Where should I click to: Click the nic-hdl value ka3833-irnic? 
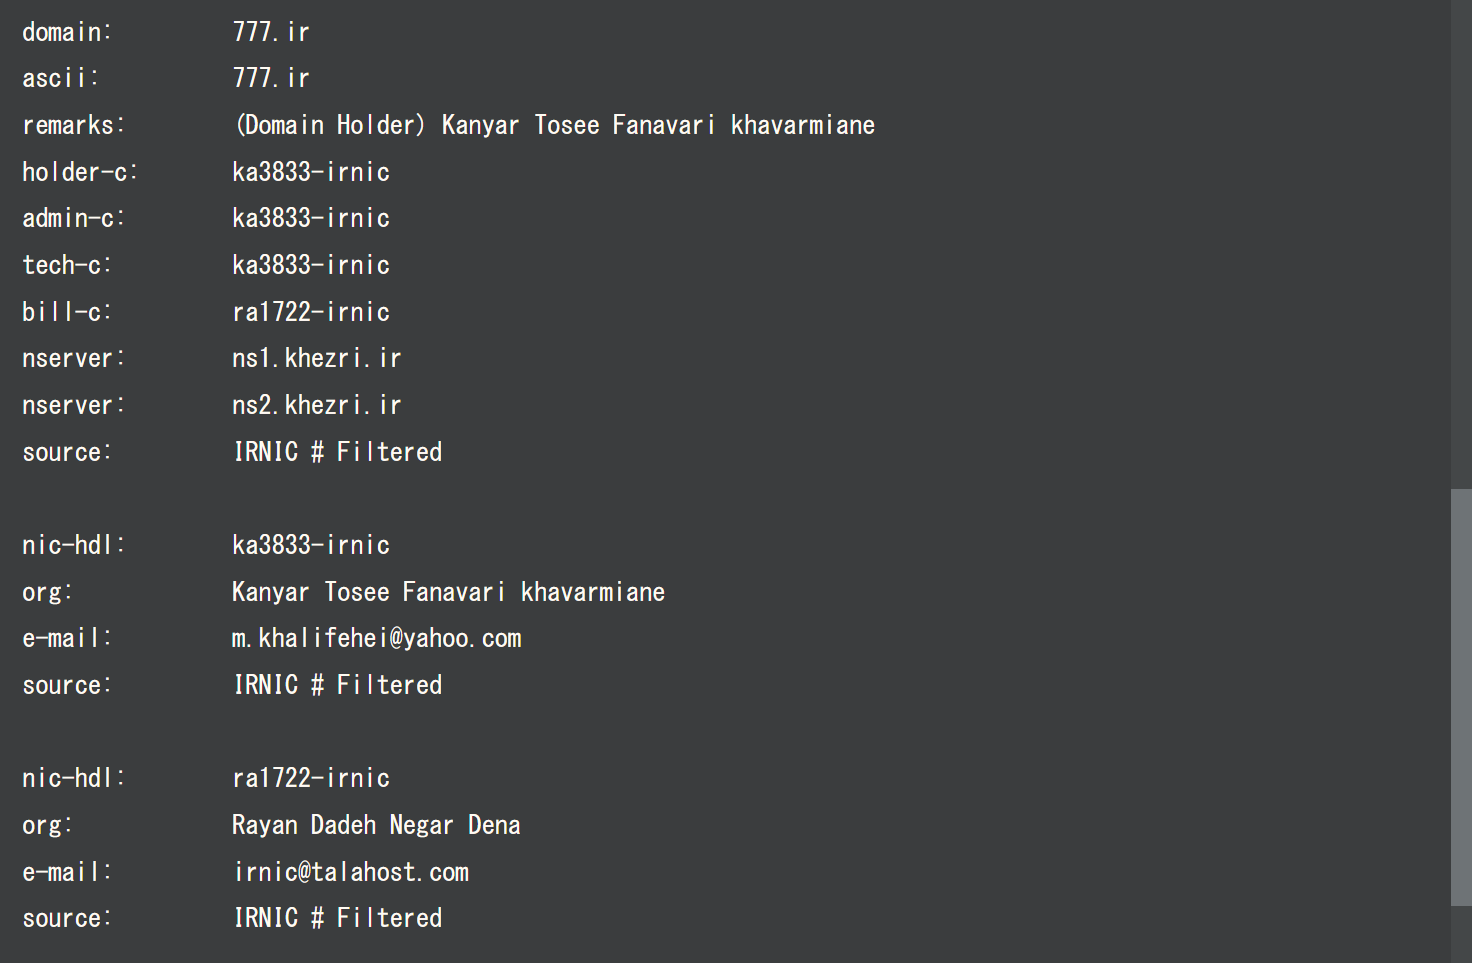(311, 545)
